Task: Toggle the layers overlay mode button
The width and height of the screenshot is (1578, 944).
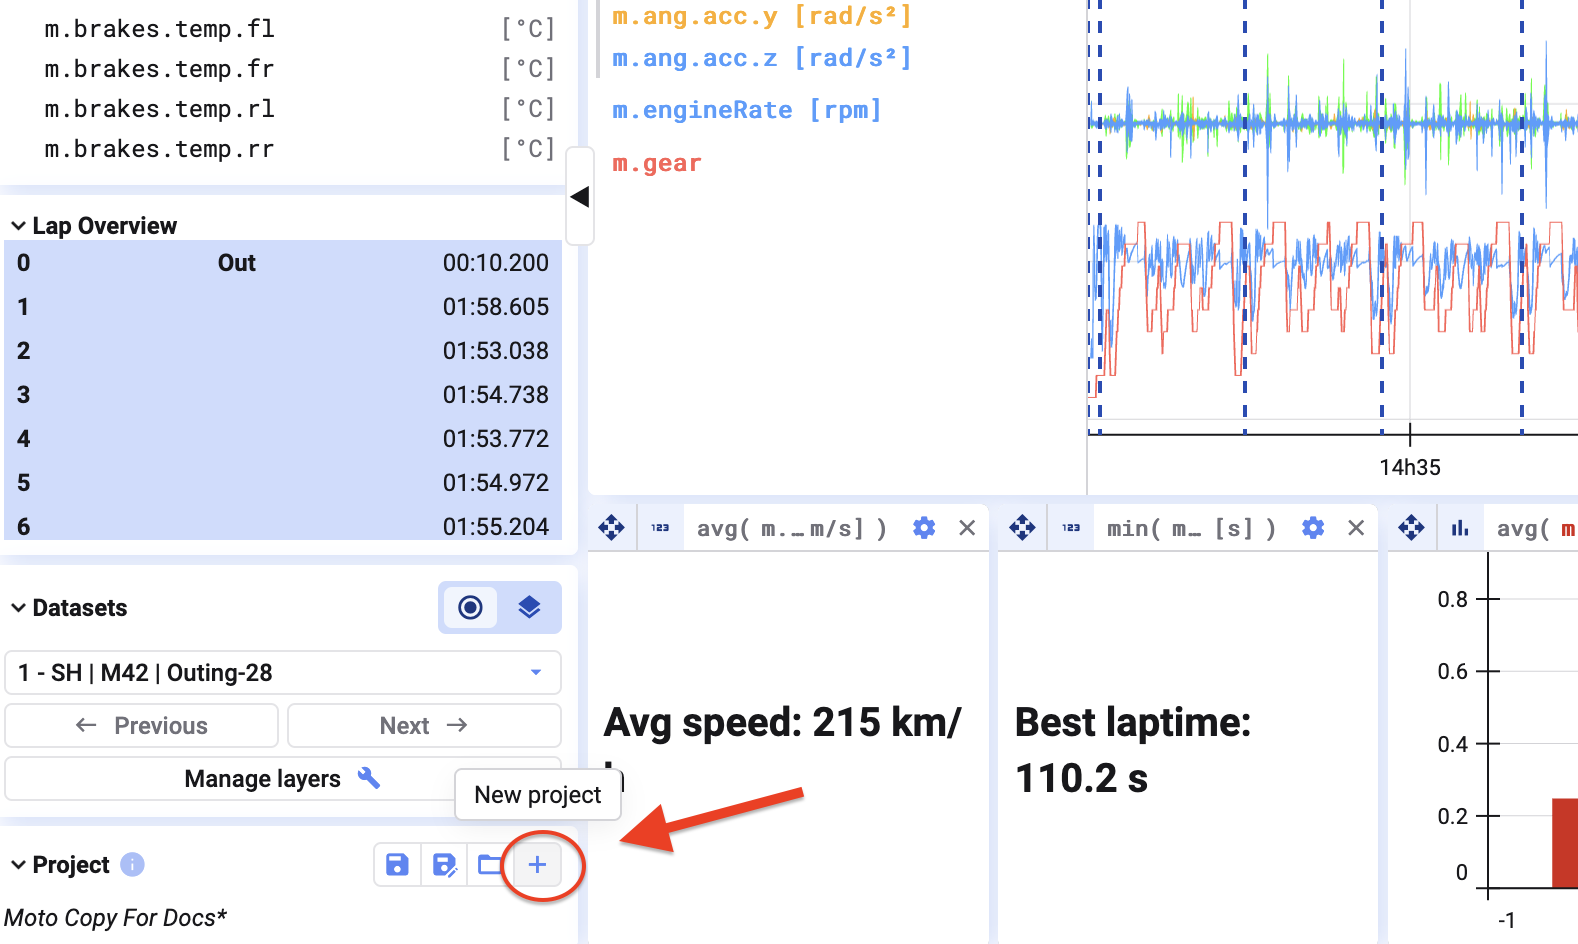Action: pyautogui.click(x=529, y=607)
